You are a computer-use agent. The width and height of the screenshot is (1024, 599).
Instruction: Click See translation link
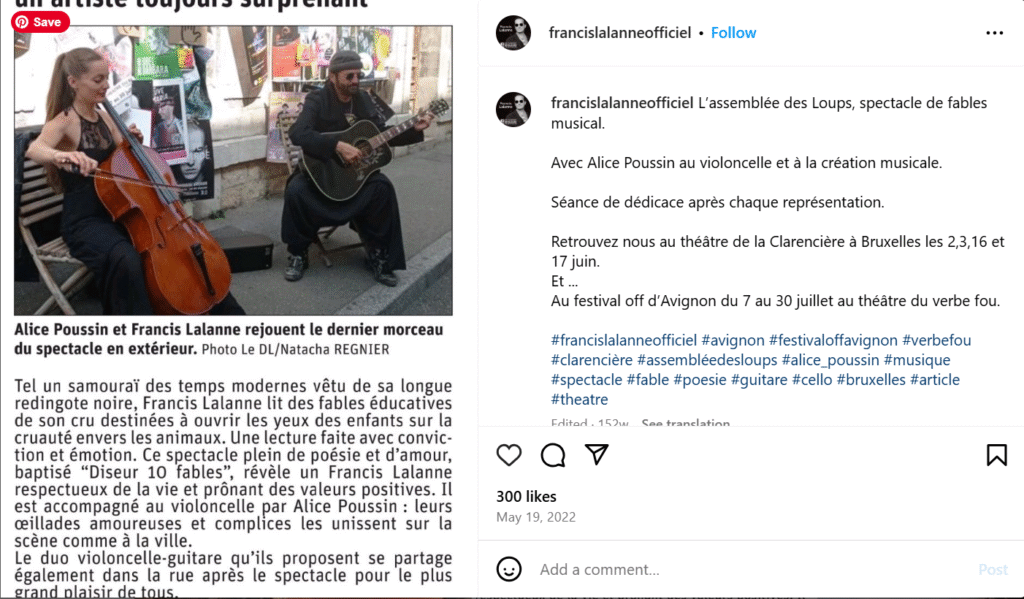point(686,423)
